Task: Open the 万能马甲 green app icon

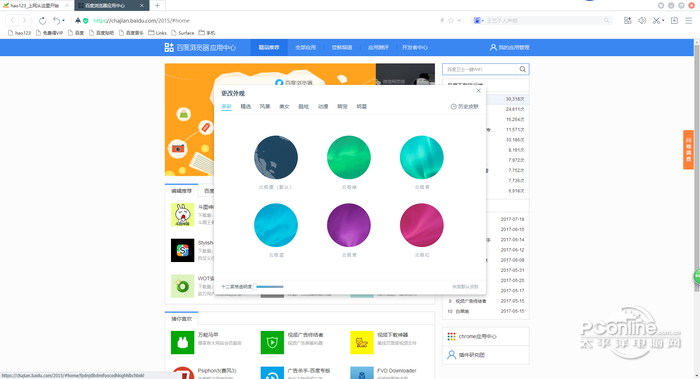Action: (x=183, y=342)
